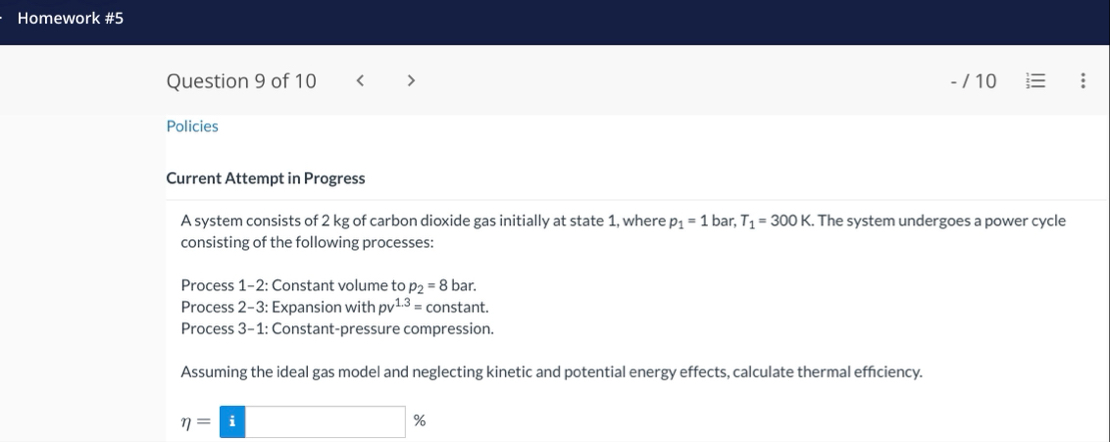Go to the previous question chevron
The image size is (1110, 442).
[x=360, y=81]
